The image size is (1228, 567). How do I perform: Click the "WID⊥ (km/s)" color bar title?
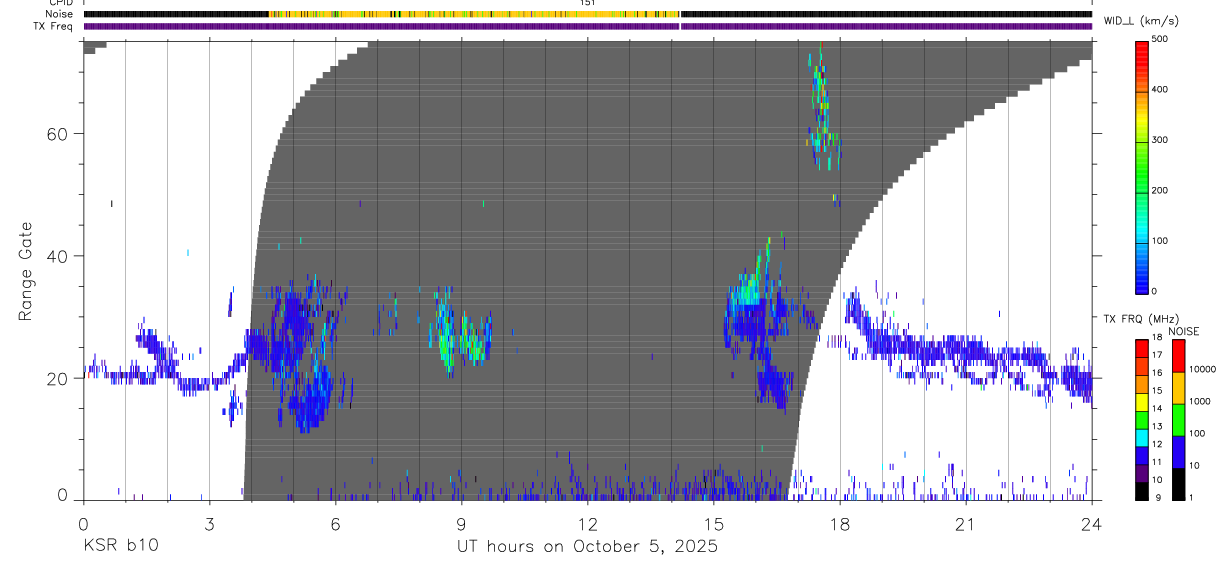(1144, 20)
